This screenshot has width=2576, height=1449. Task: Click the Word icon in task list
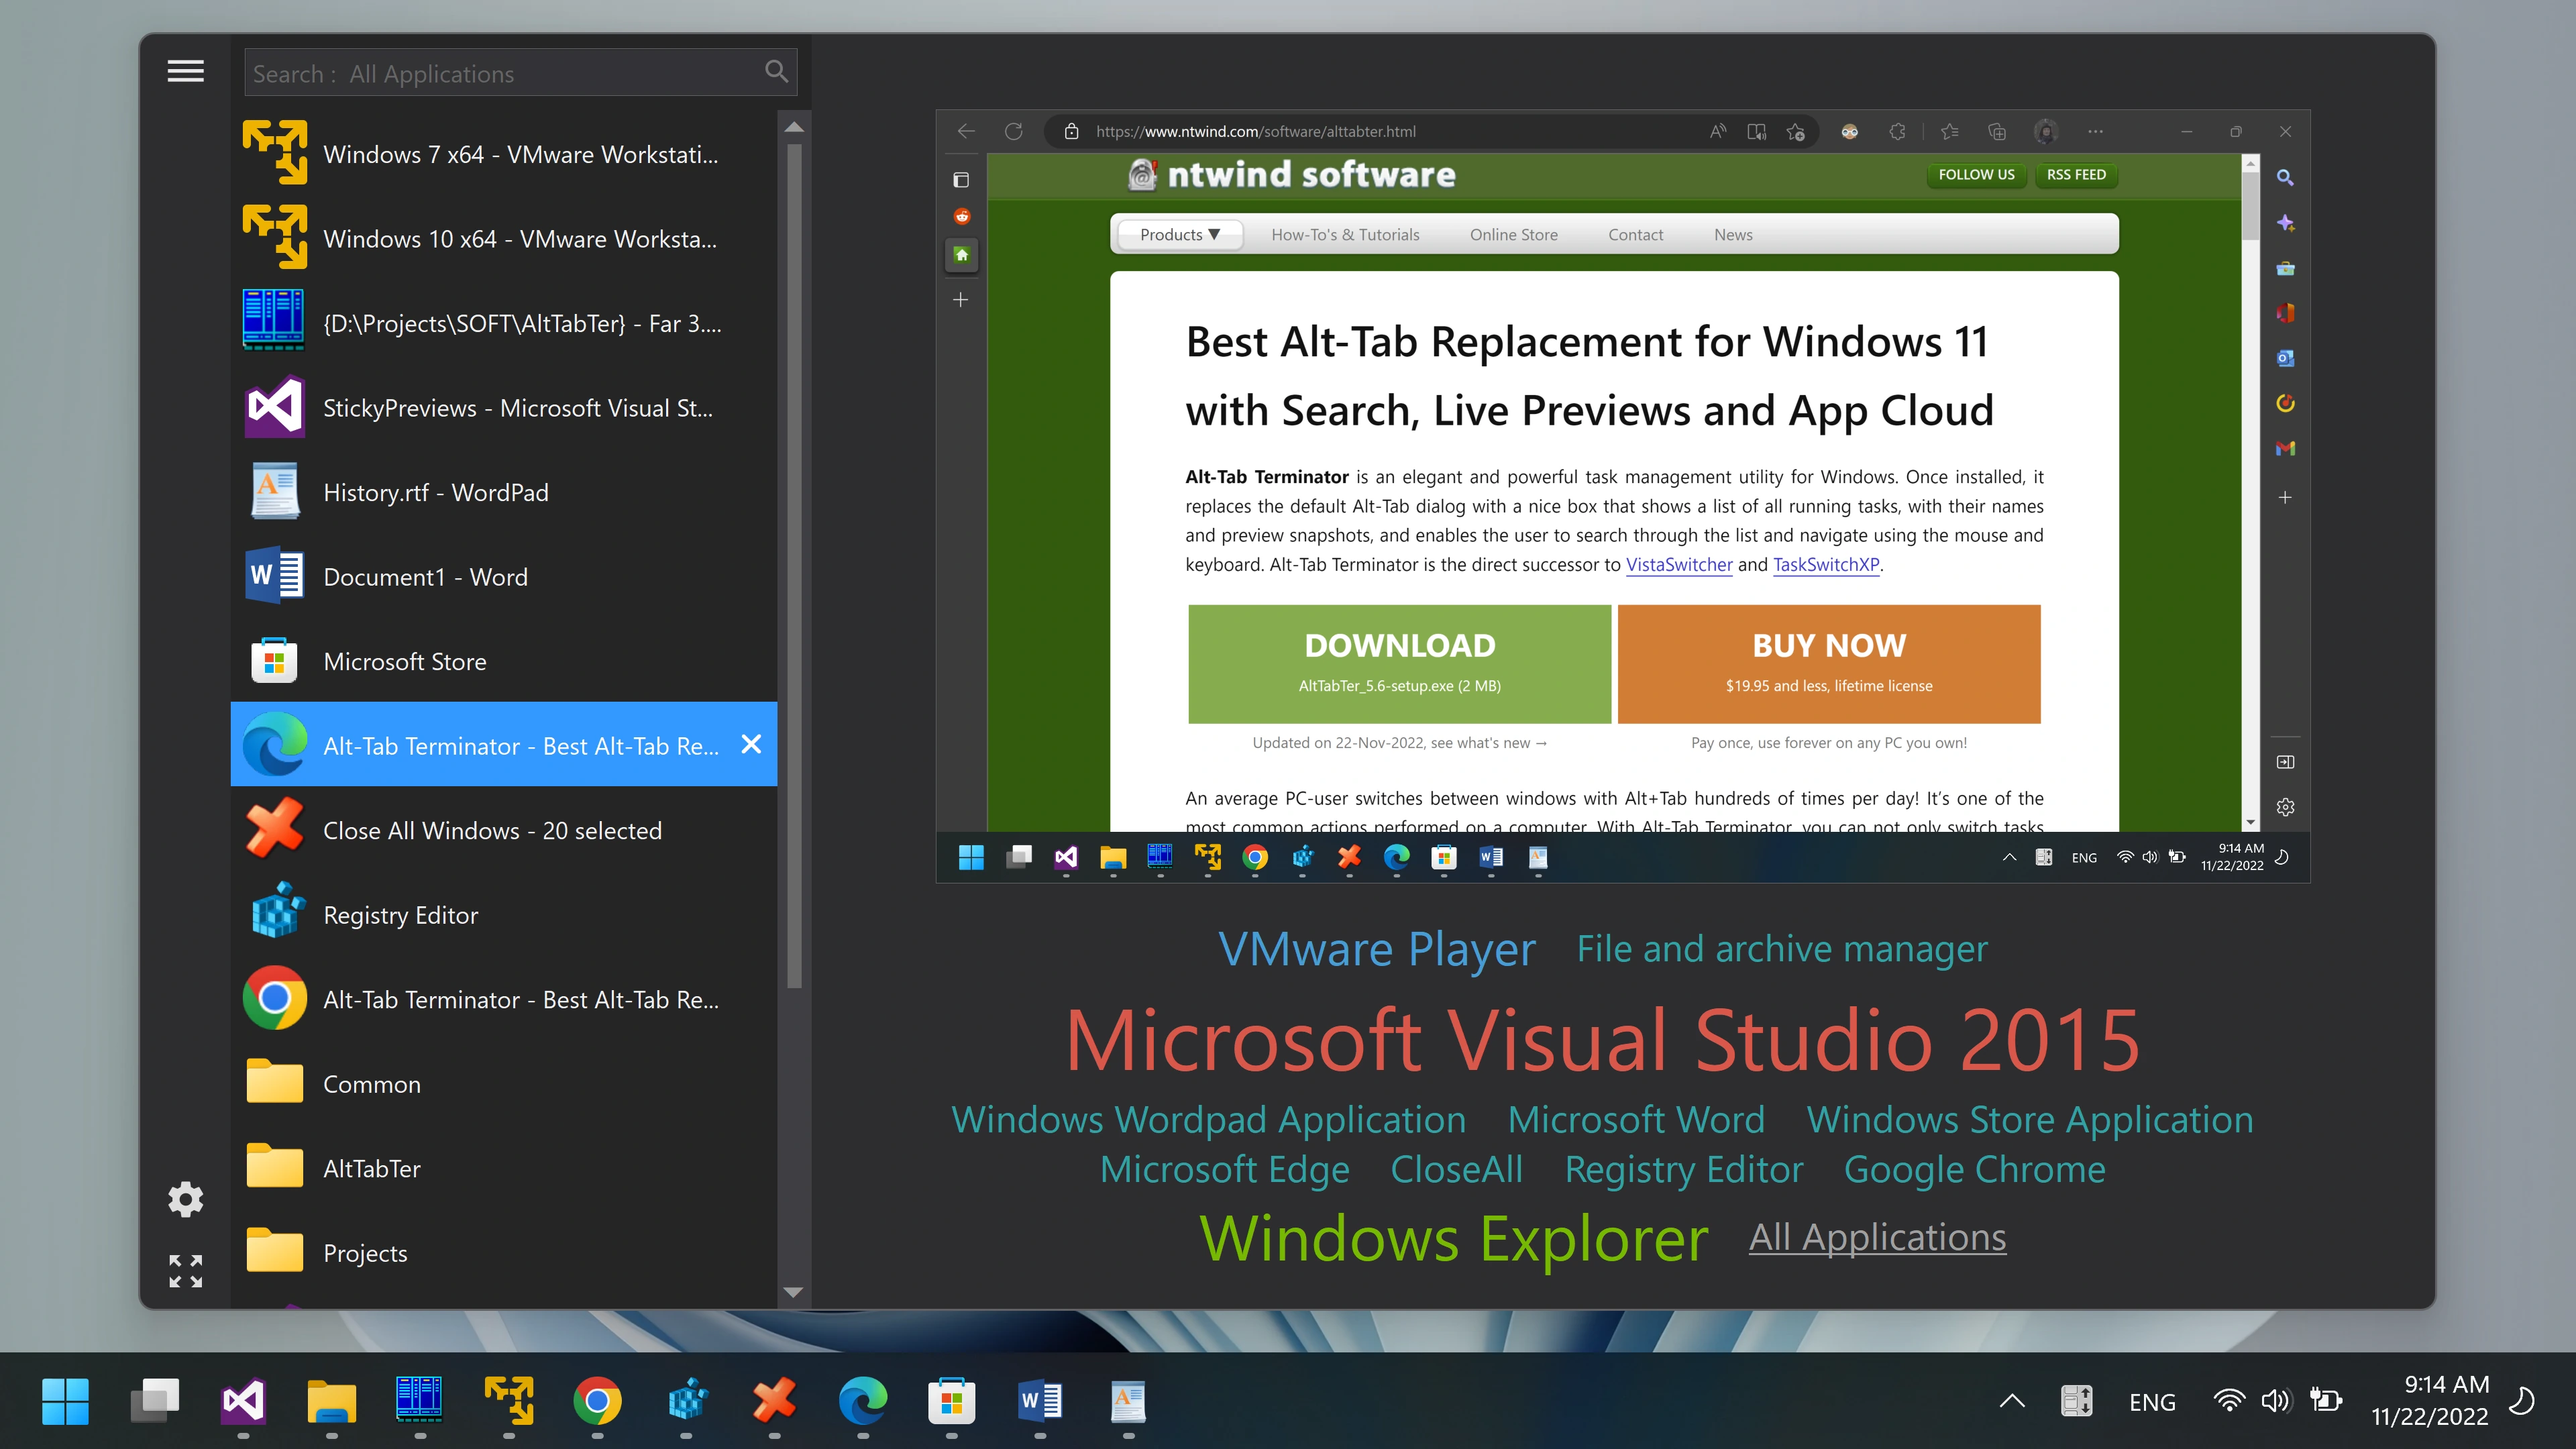click(275, 576)
